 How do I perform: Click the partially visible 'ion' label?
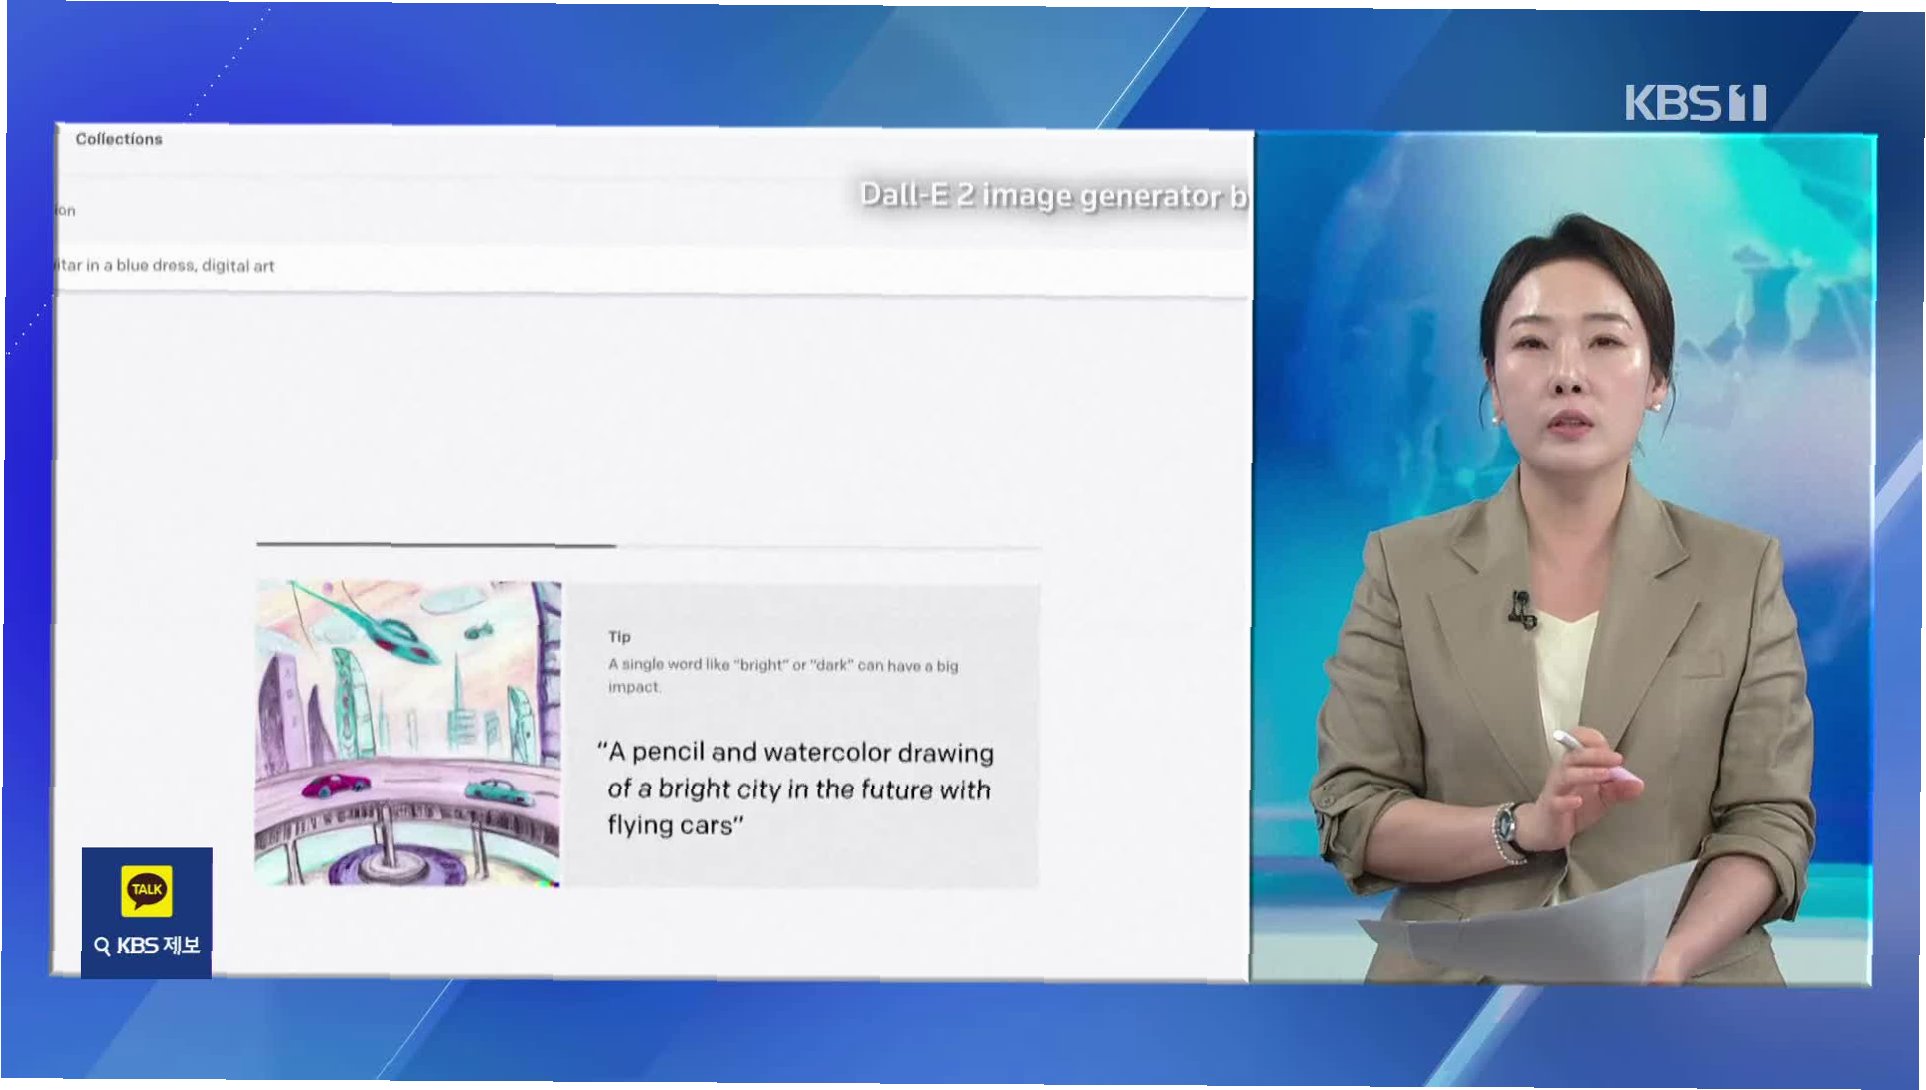click(x=65, y=211)
